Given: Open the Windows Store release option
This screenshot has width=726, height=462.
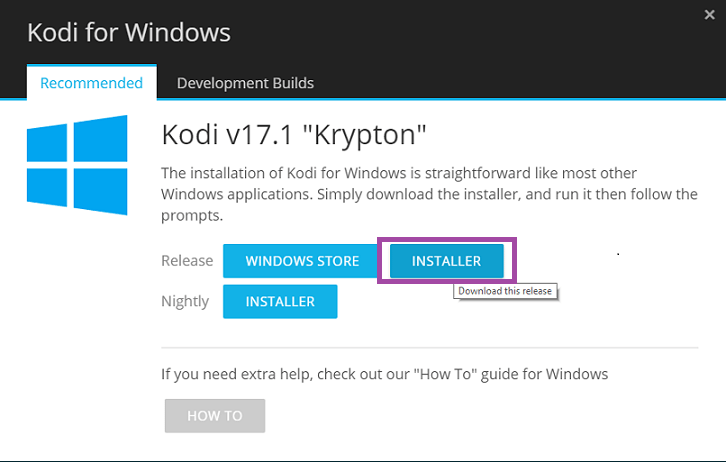Looking at the screenshot, I should (302, 261).
